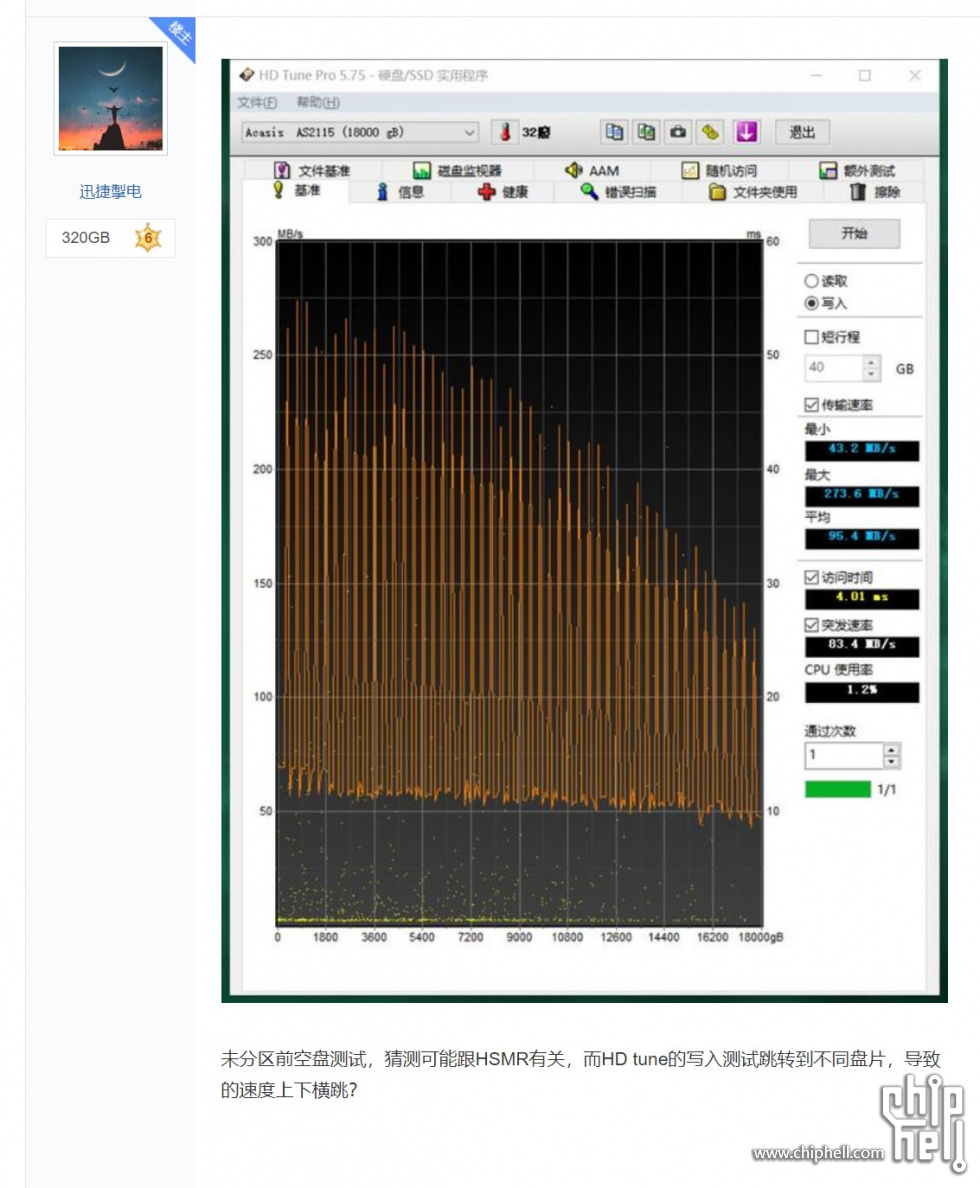Maximize the HD Tune Pro window
Viewport: 980px width, 1188px height.
[x=865, y=75]
